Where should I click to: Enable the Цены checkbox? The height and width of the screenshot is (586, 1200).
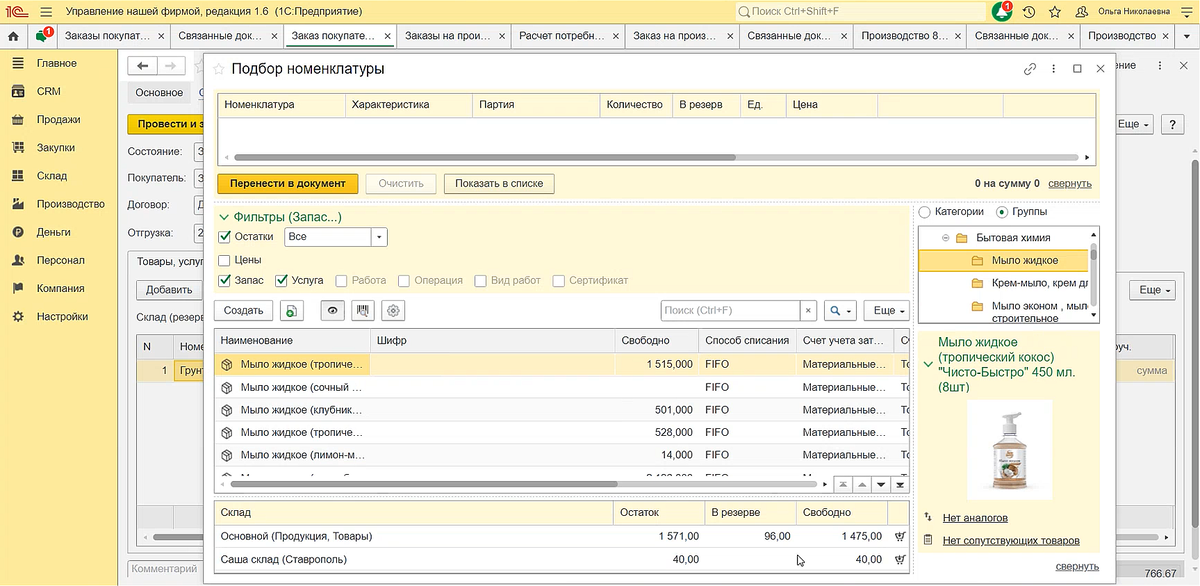click(x=225, y=260)
